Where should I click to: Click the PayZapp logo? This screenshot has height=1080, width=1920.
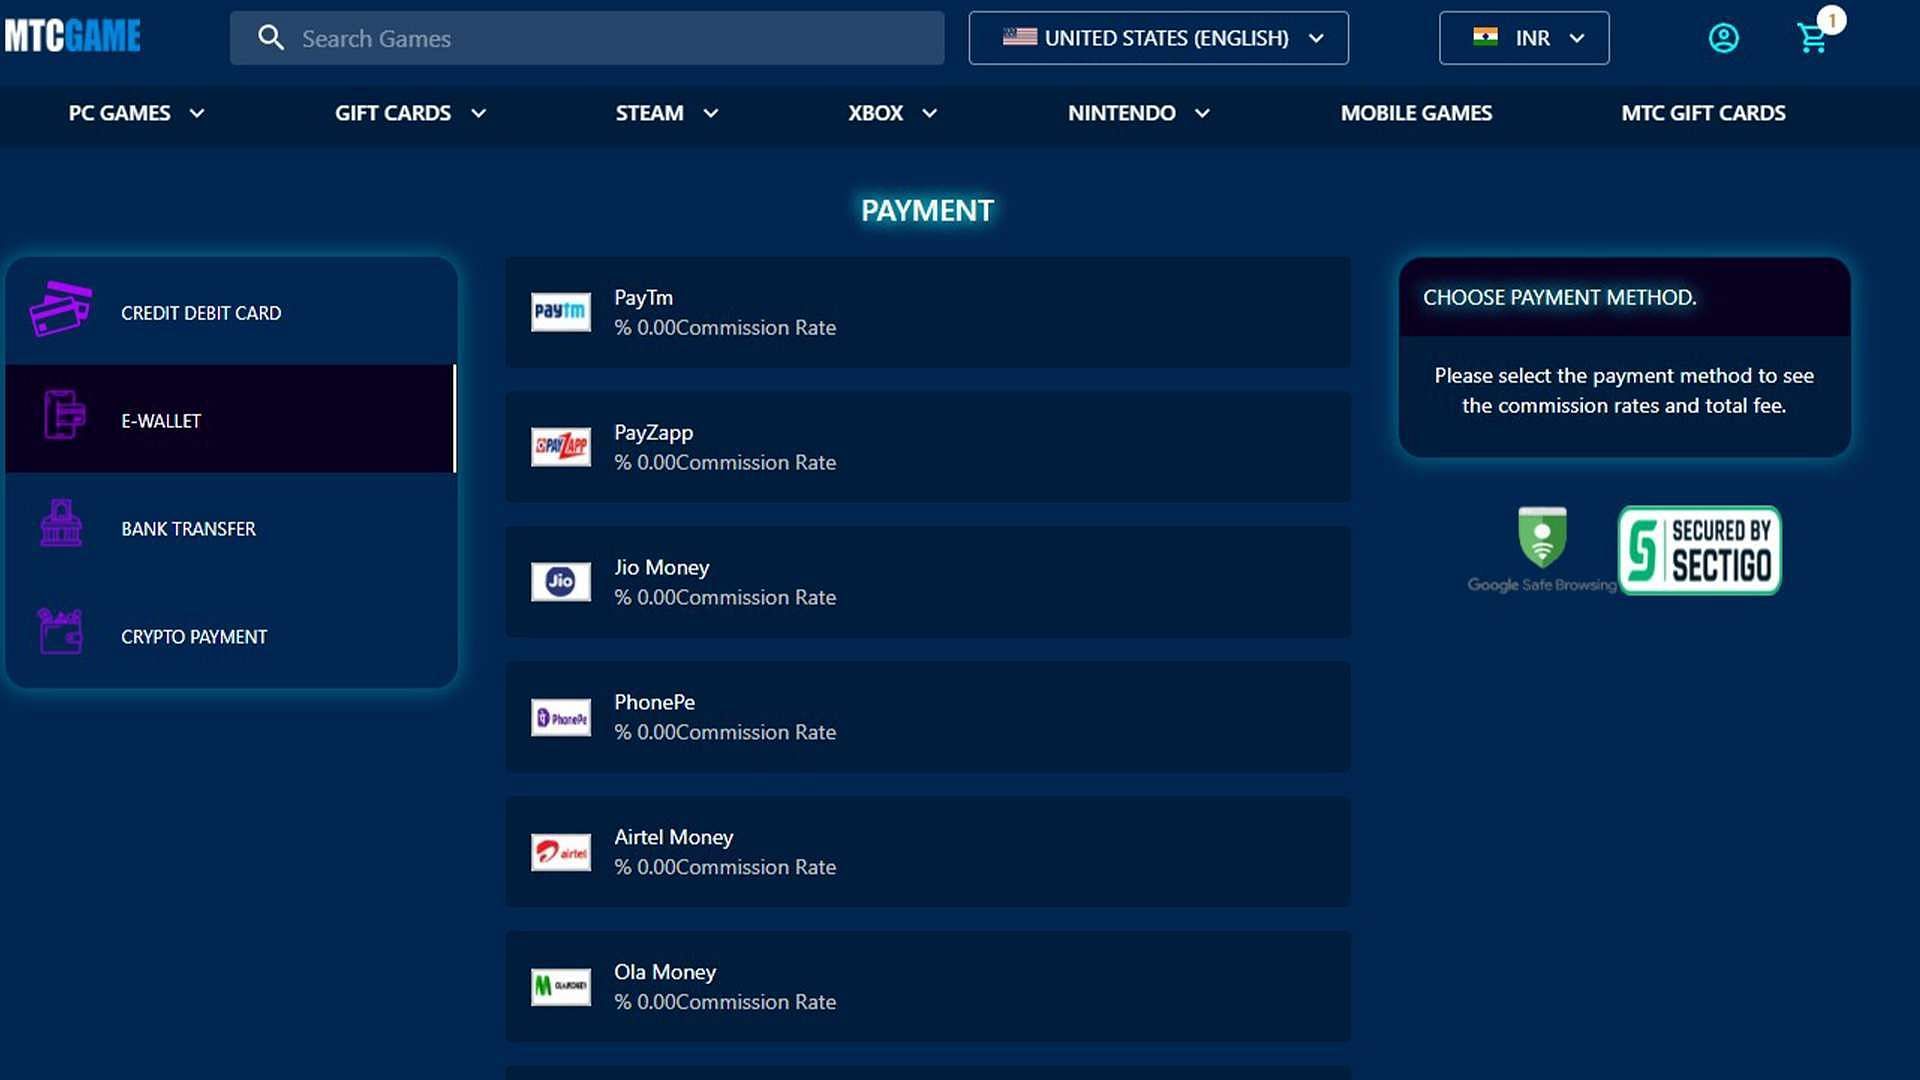pos(560,447)
